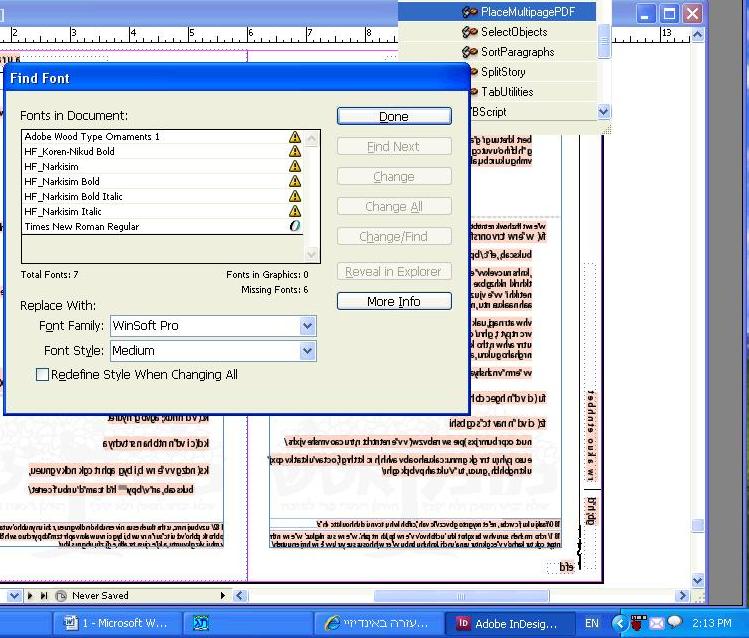Click the Change/Find button
The width and height of the screenshot is (749, 638).
point(394,236)
